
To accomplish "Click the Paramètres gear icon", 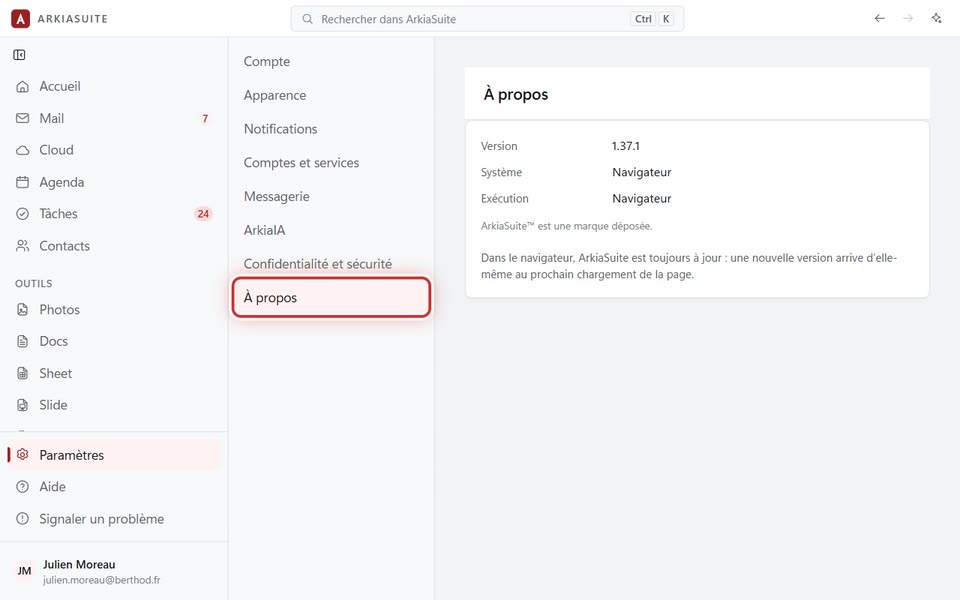I will pos(23,455).
